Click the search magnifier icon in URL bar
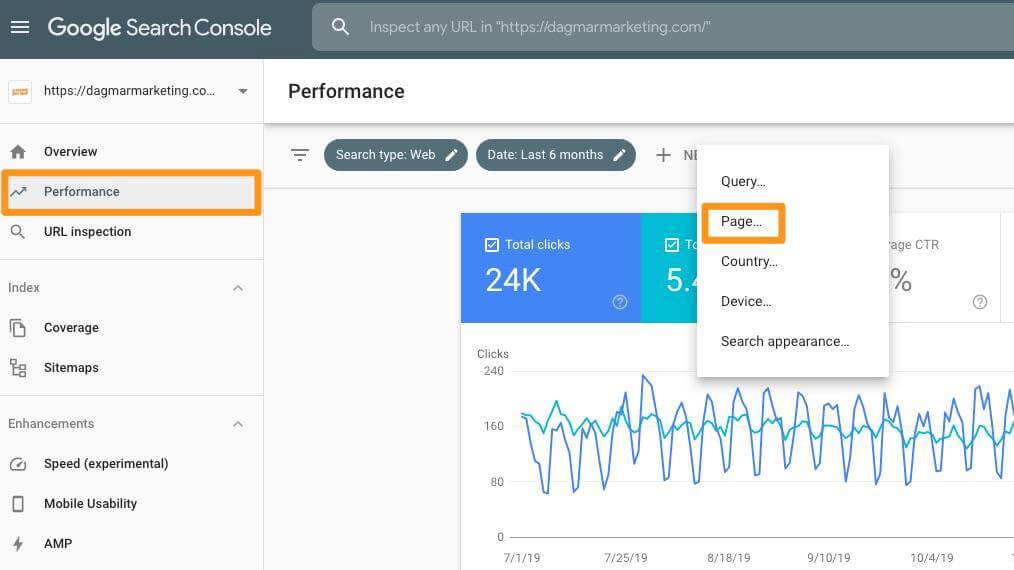 (340, 27)
